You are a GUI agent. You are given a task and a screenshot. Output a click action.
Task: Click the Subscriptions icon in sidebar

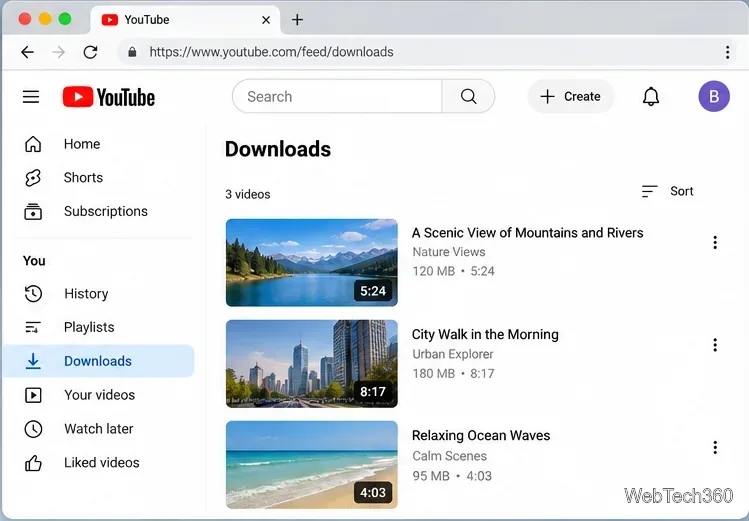coord(33,211)
